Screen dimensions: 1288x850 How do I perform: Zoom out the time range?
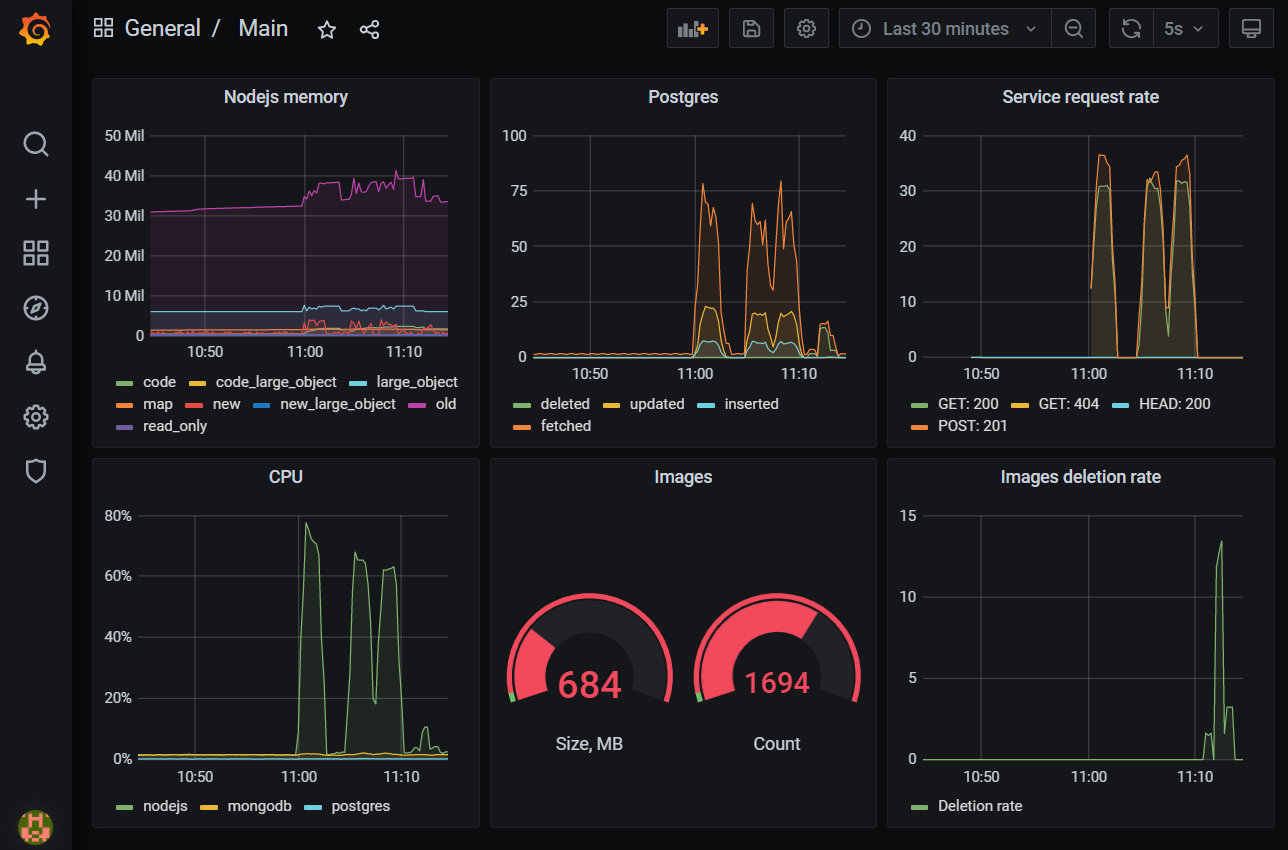coord(1074,29)
